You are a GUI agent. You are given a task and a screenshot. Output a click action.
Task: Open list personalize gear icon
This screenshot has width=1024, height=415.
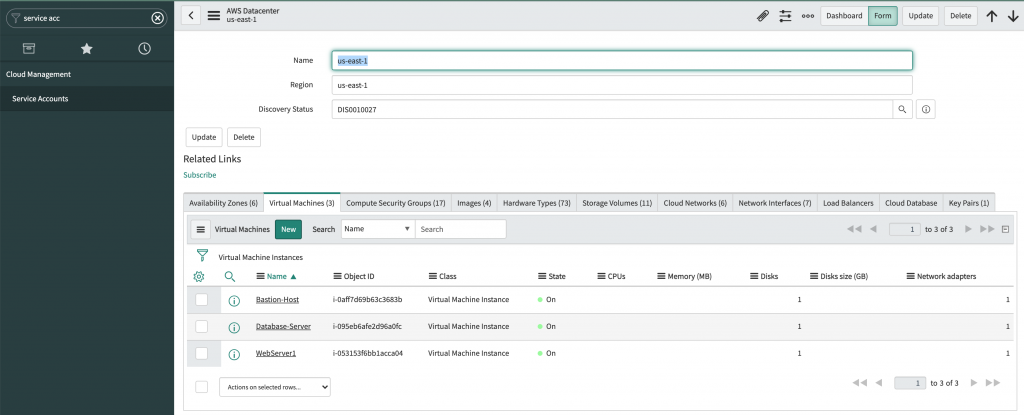(x=199, y=276)
